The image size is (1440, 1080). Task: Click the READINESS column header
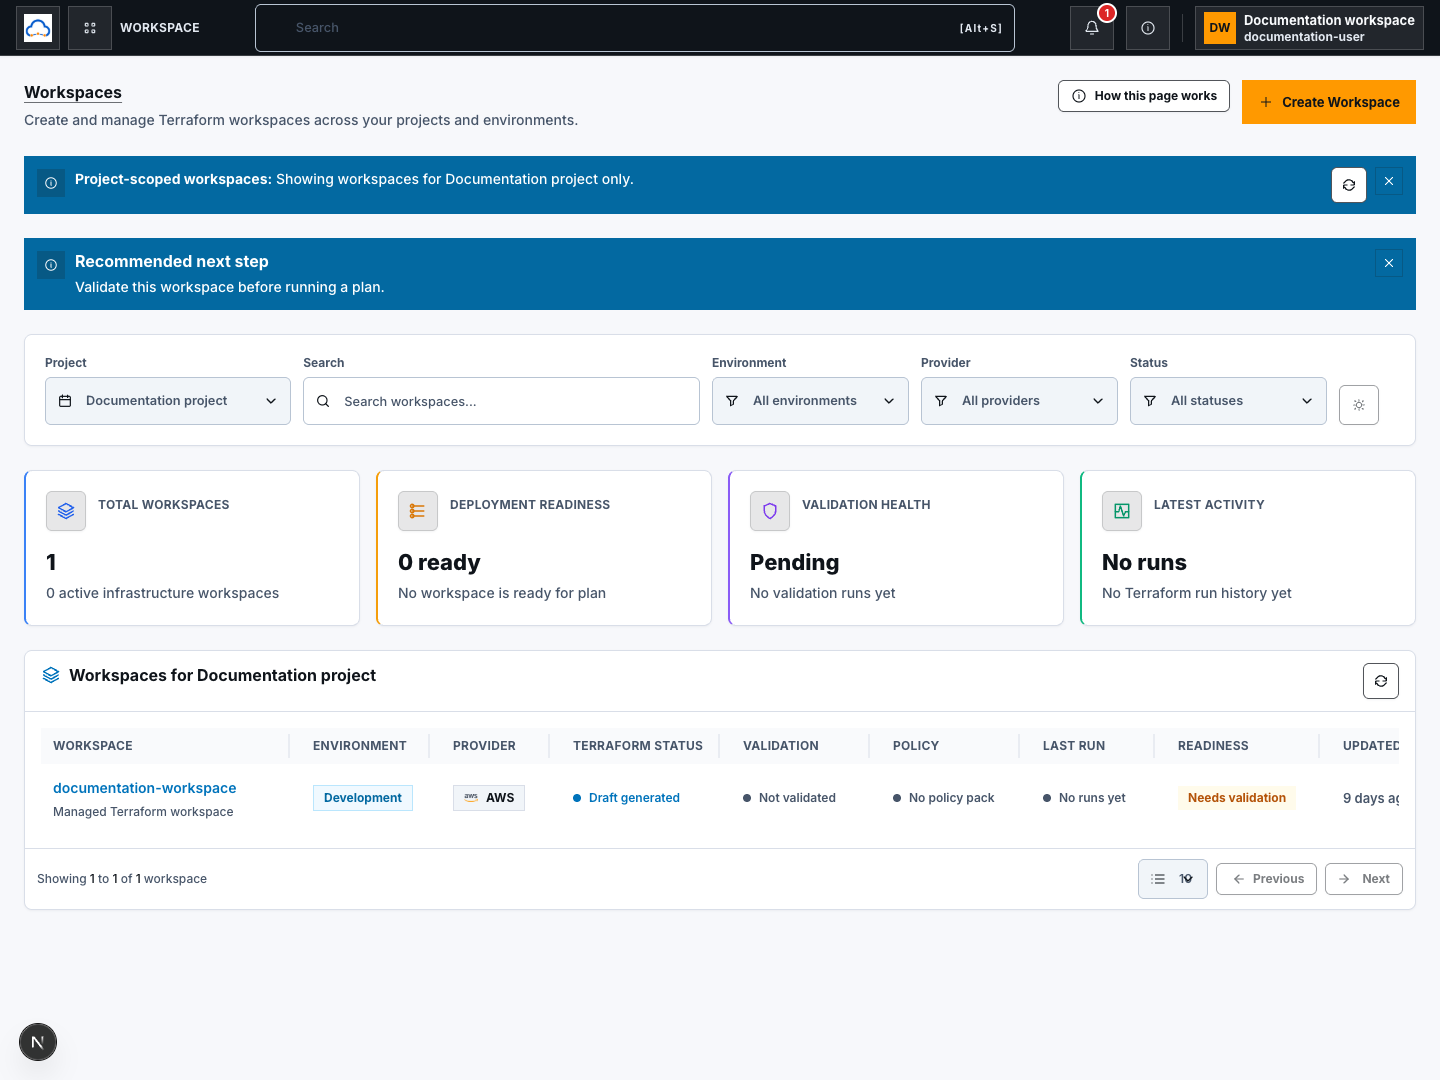point(1213,746)
